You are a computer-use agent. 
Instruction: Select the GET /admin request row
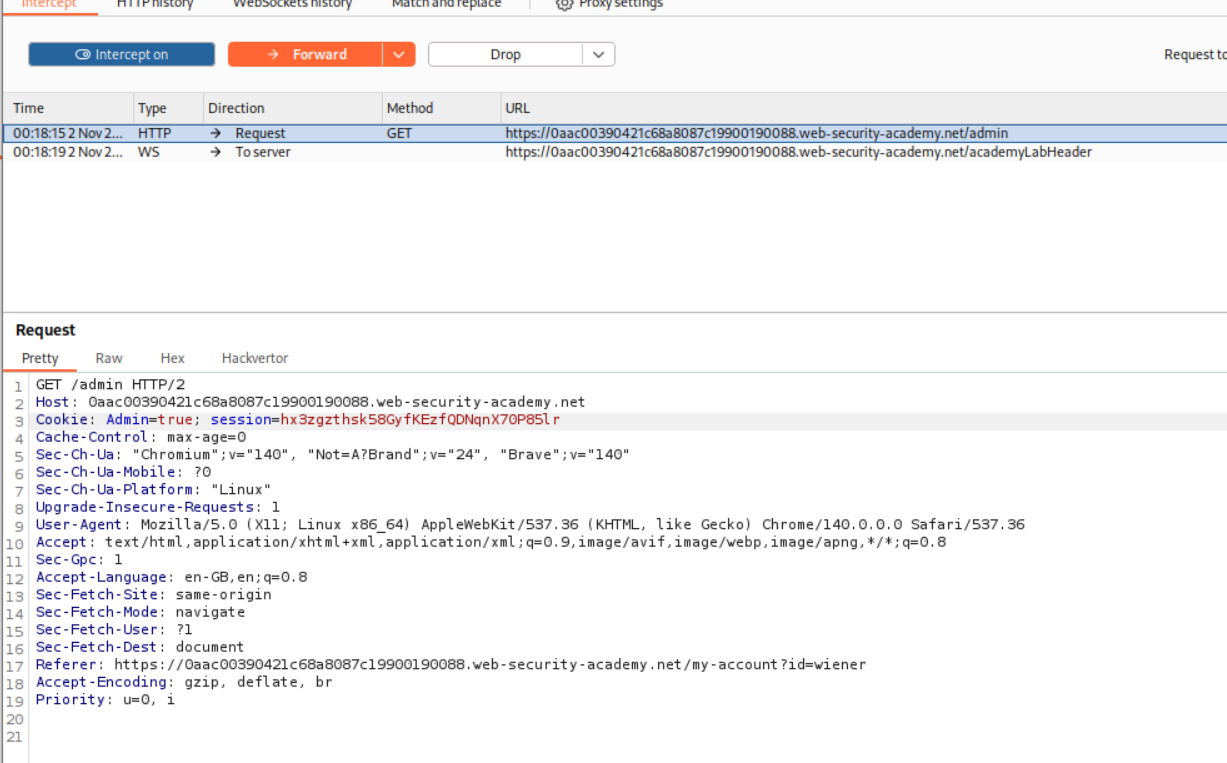(x=600, y=133)
